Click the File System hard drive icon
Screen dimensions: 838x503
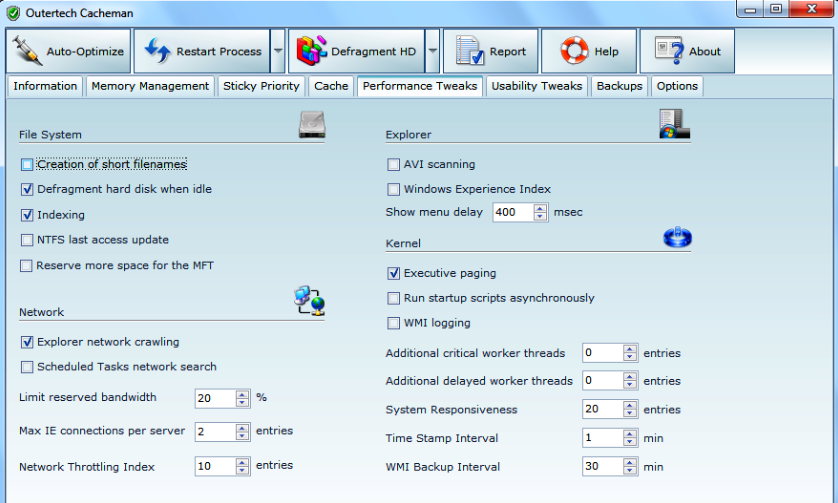pyautogui.click(x=313, y=124)
